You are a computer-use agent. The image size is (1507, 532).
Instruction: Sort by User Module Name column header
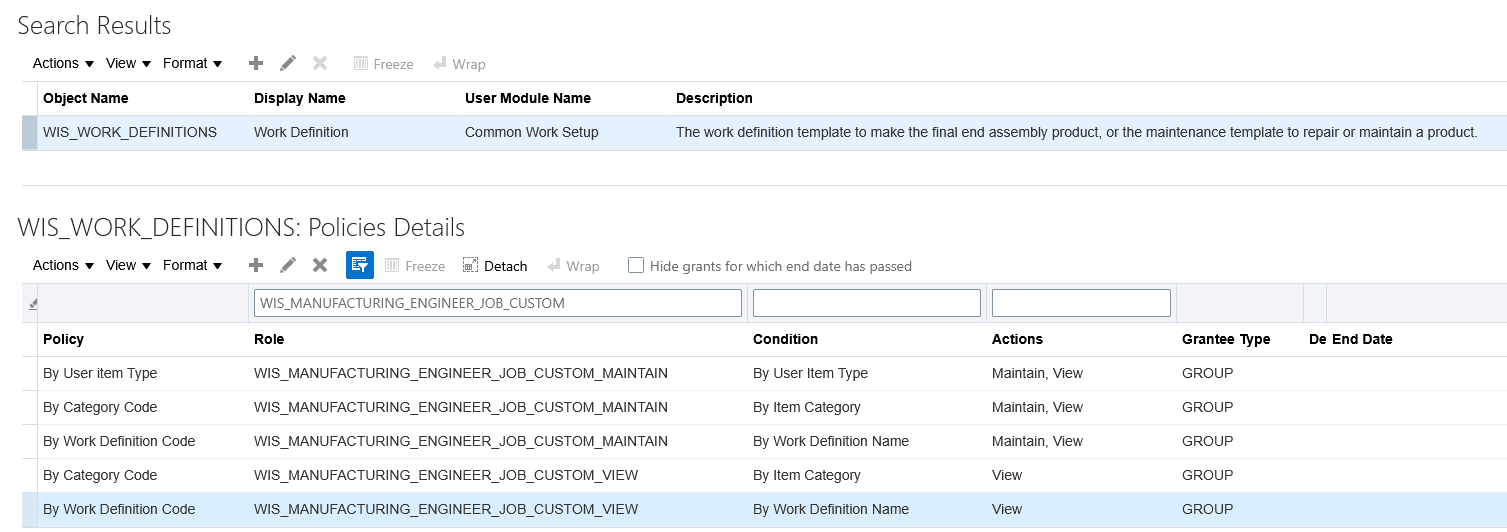point(528,98)
